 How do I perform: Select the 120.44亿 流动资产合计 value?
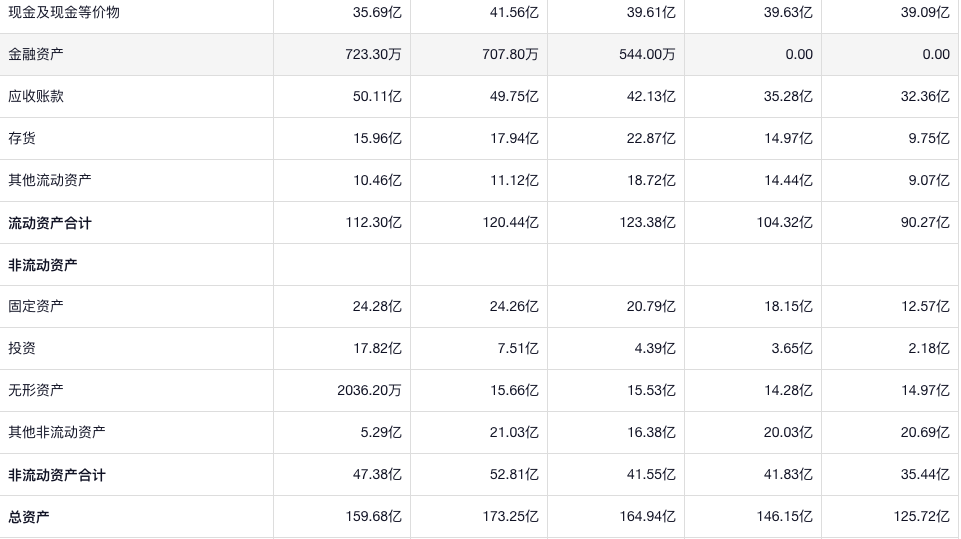510,223
